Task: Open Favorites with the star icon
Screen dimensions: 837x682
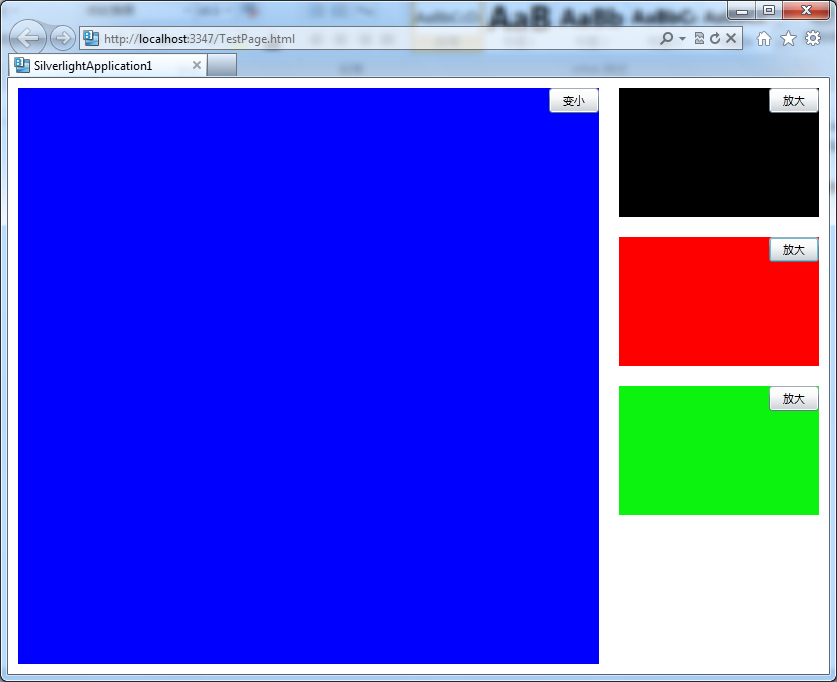Action: 788,38
